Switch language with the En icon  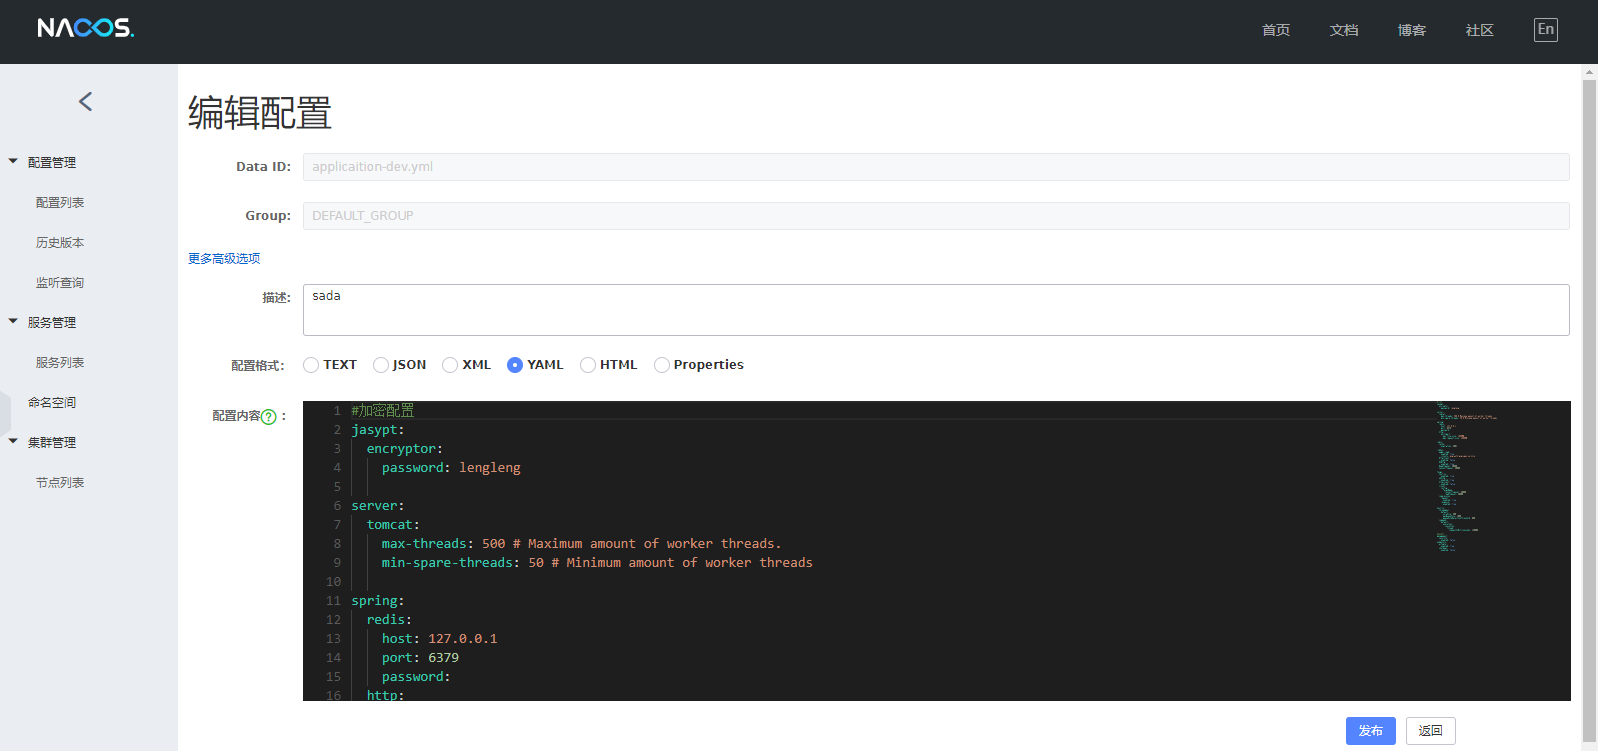tap(1546, 30)
